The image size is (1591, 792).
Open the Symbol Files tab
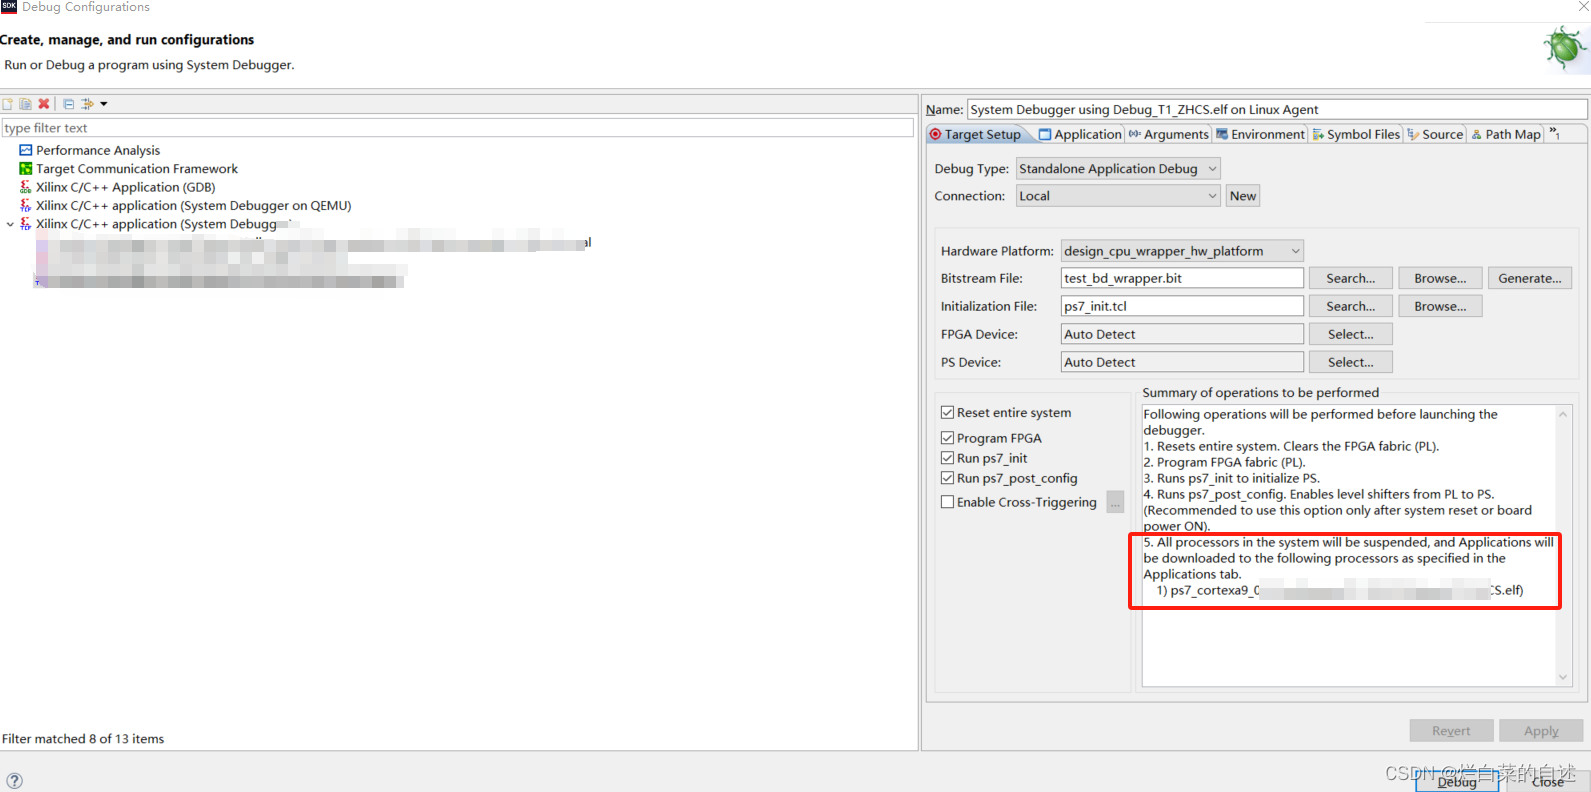pyautogui.click(x=1356, y=134)
